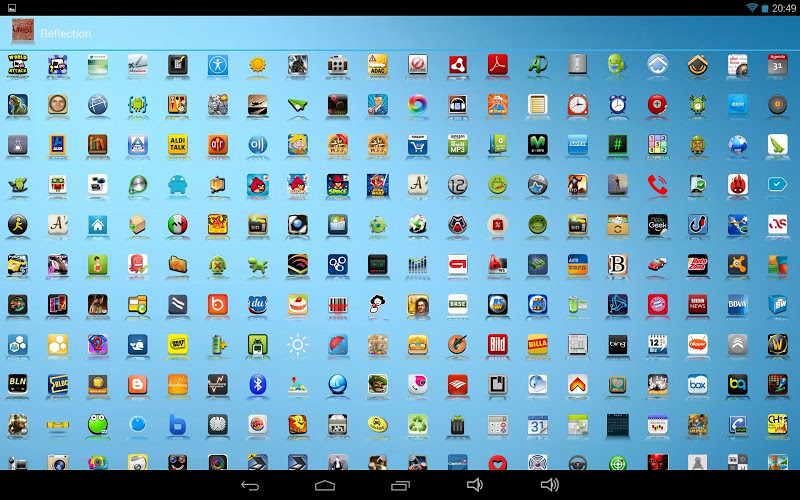The height and width of the screenshot is (500, 800).
Task: Tap the Bank of America icon
Action: [x=458, y=385]
